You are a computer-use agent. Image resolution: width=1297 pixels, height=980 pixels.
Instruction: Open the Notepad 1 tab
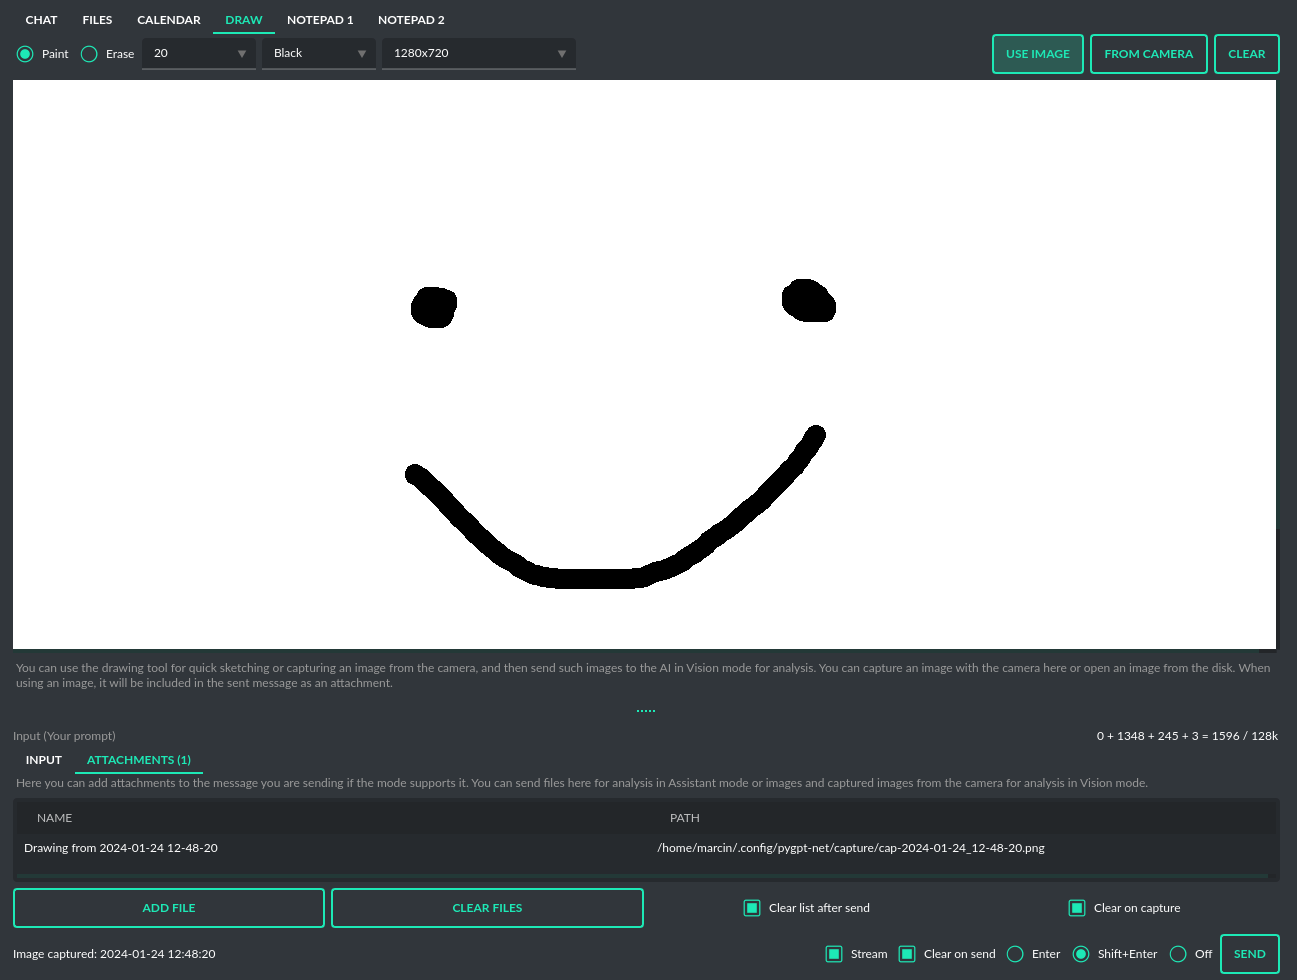click(320, 20)
